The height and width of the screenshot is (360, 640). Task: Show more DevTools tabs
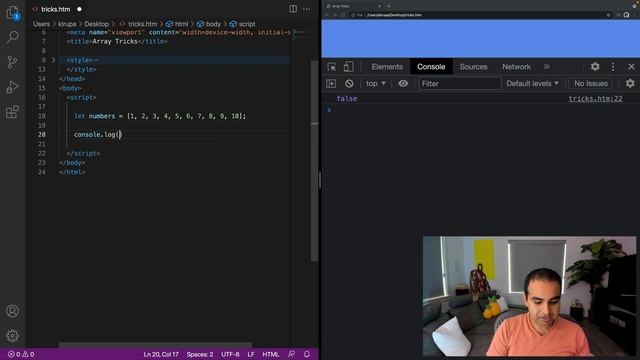pos(547,67)
